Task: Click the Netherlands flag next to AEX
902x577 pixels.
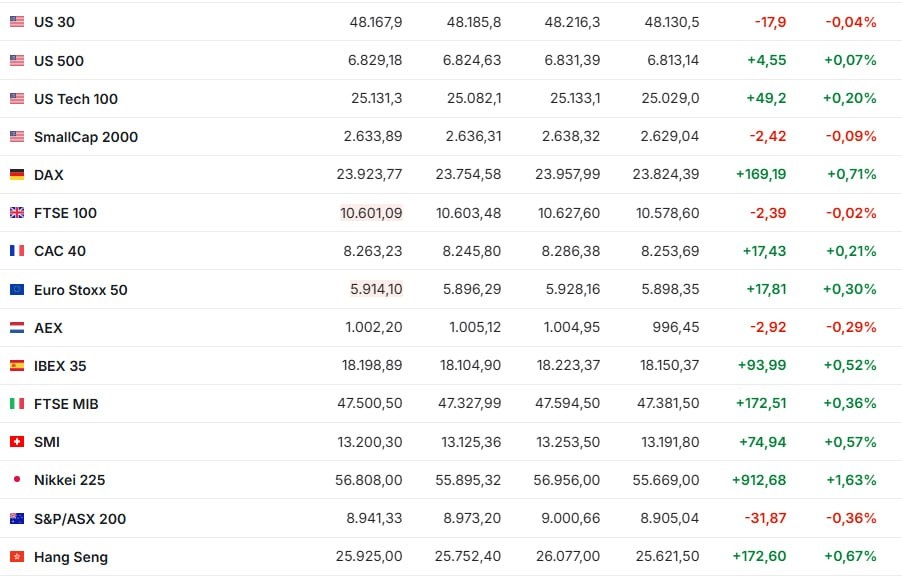Action: click(17, 328)
